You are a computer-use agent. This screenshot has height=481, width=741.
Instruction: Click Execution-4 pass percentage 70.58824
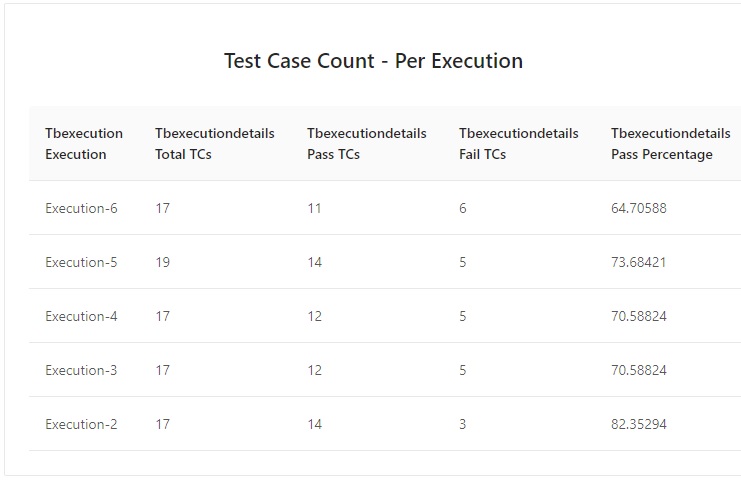click(639, 316)
